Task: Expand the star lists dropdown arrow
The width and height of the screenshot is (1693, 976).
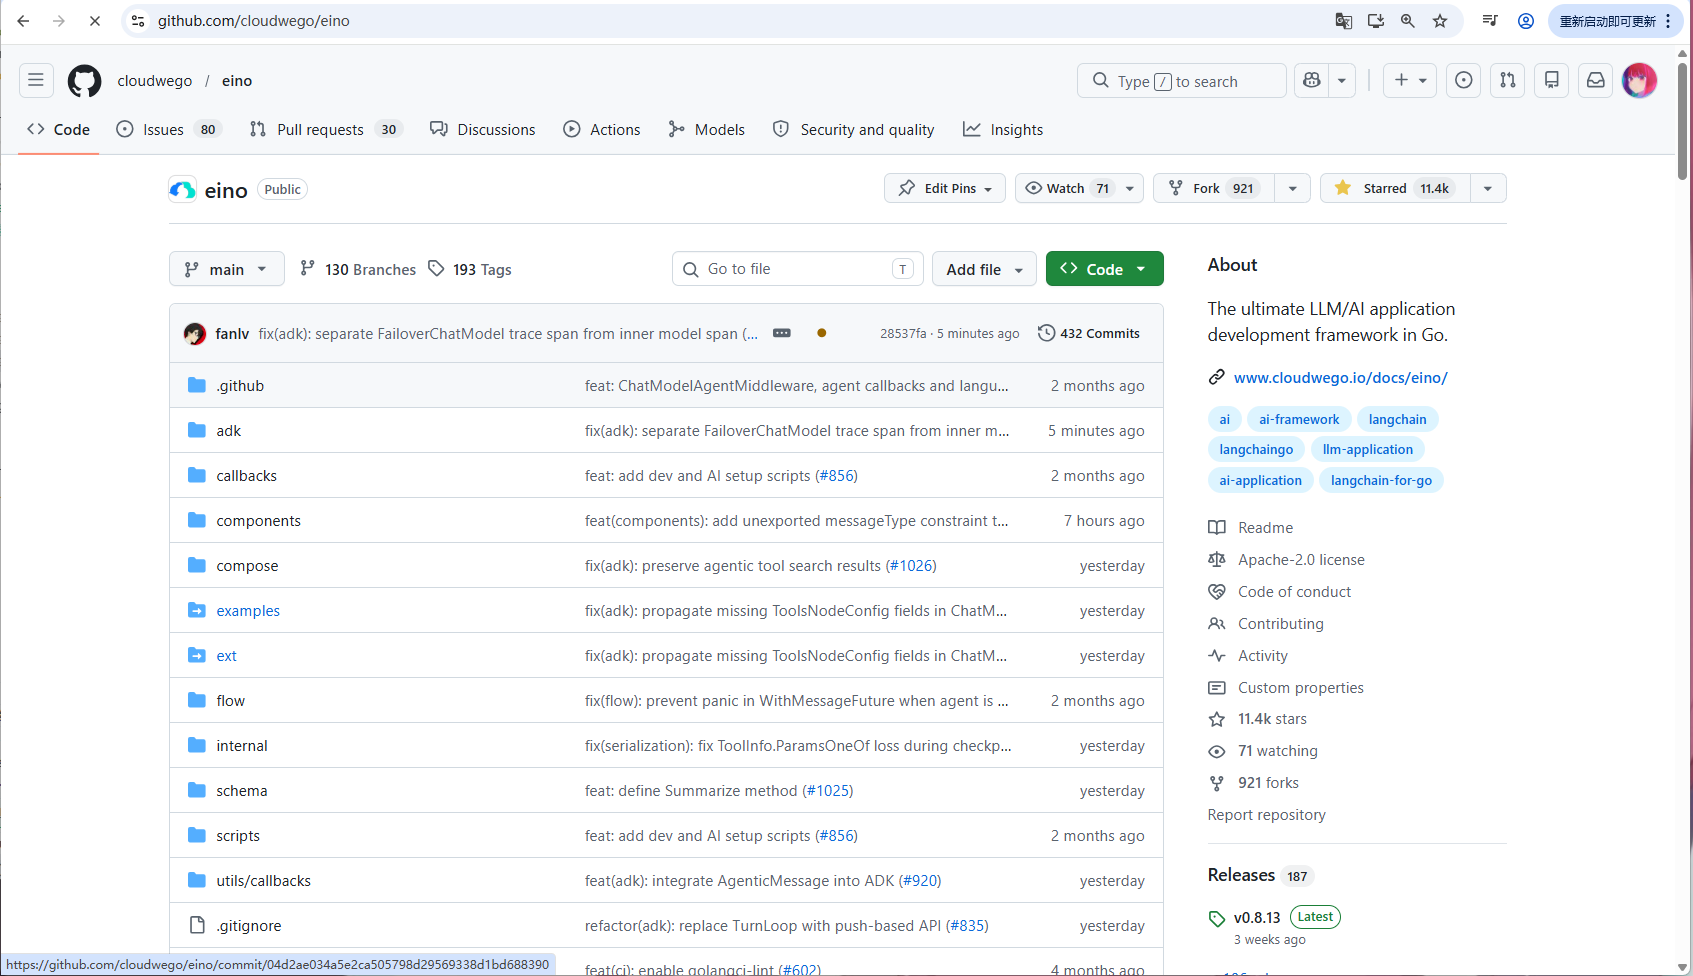Action: 1488,188
